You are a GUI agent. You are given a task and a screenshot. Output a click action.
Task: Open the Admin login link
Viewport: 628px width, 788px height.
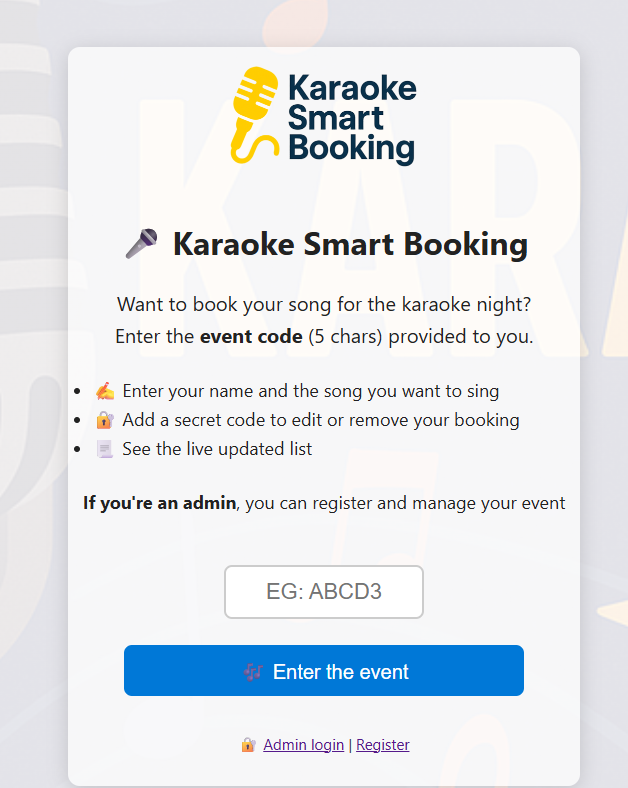[303, 745]
